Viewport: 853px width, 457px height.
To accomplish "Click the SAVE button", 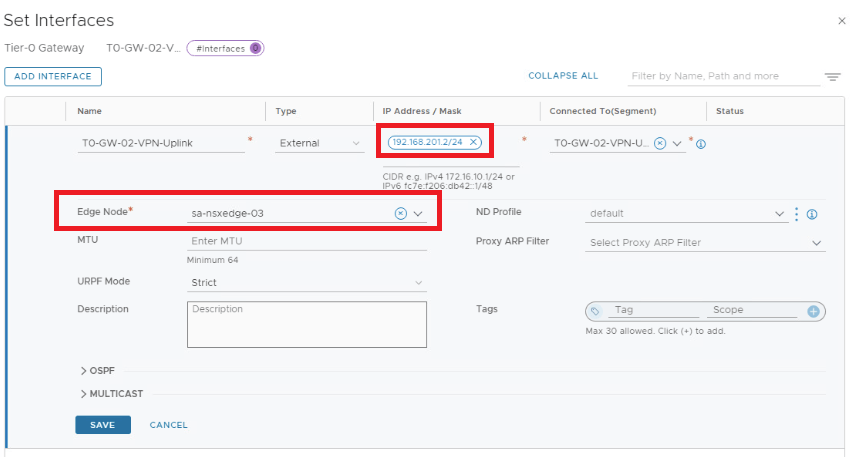I will point(101,425).
